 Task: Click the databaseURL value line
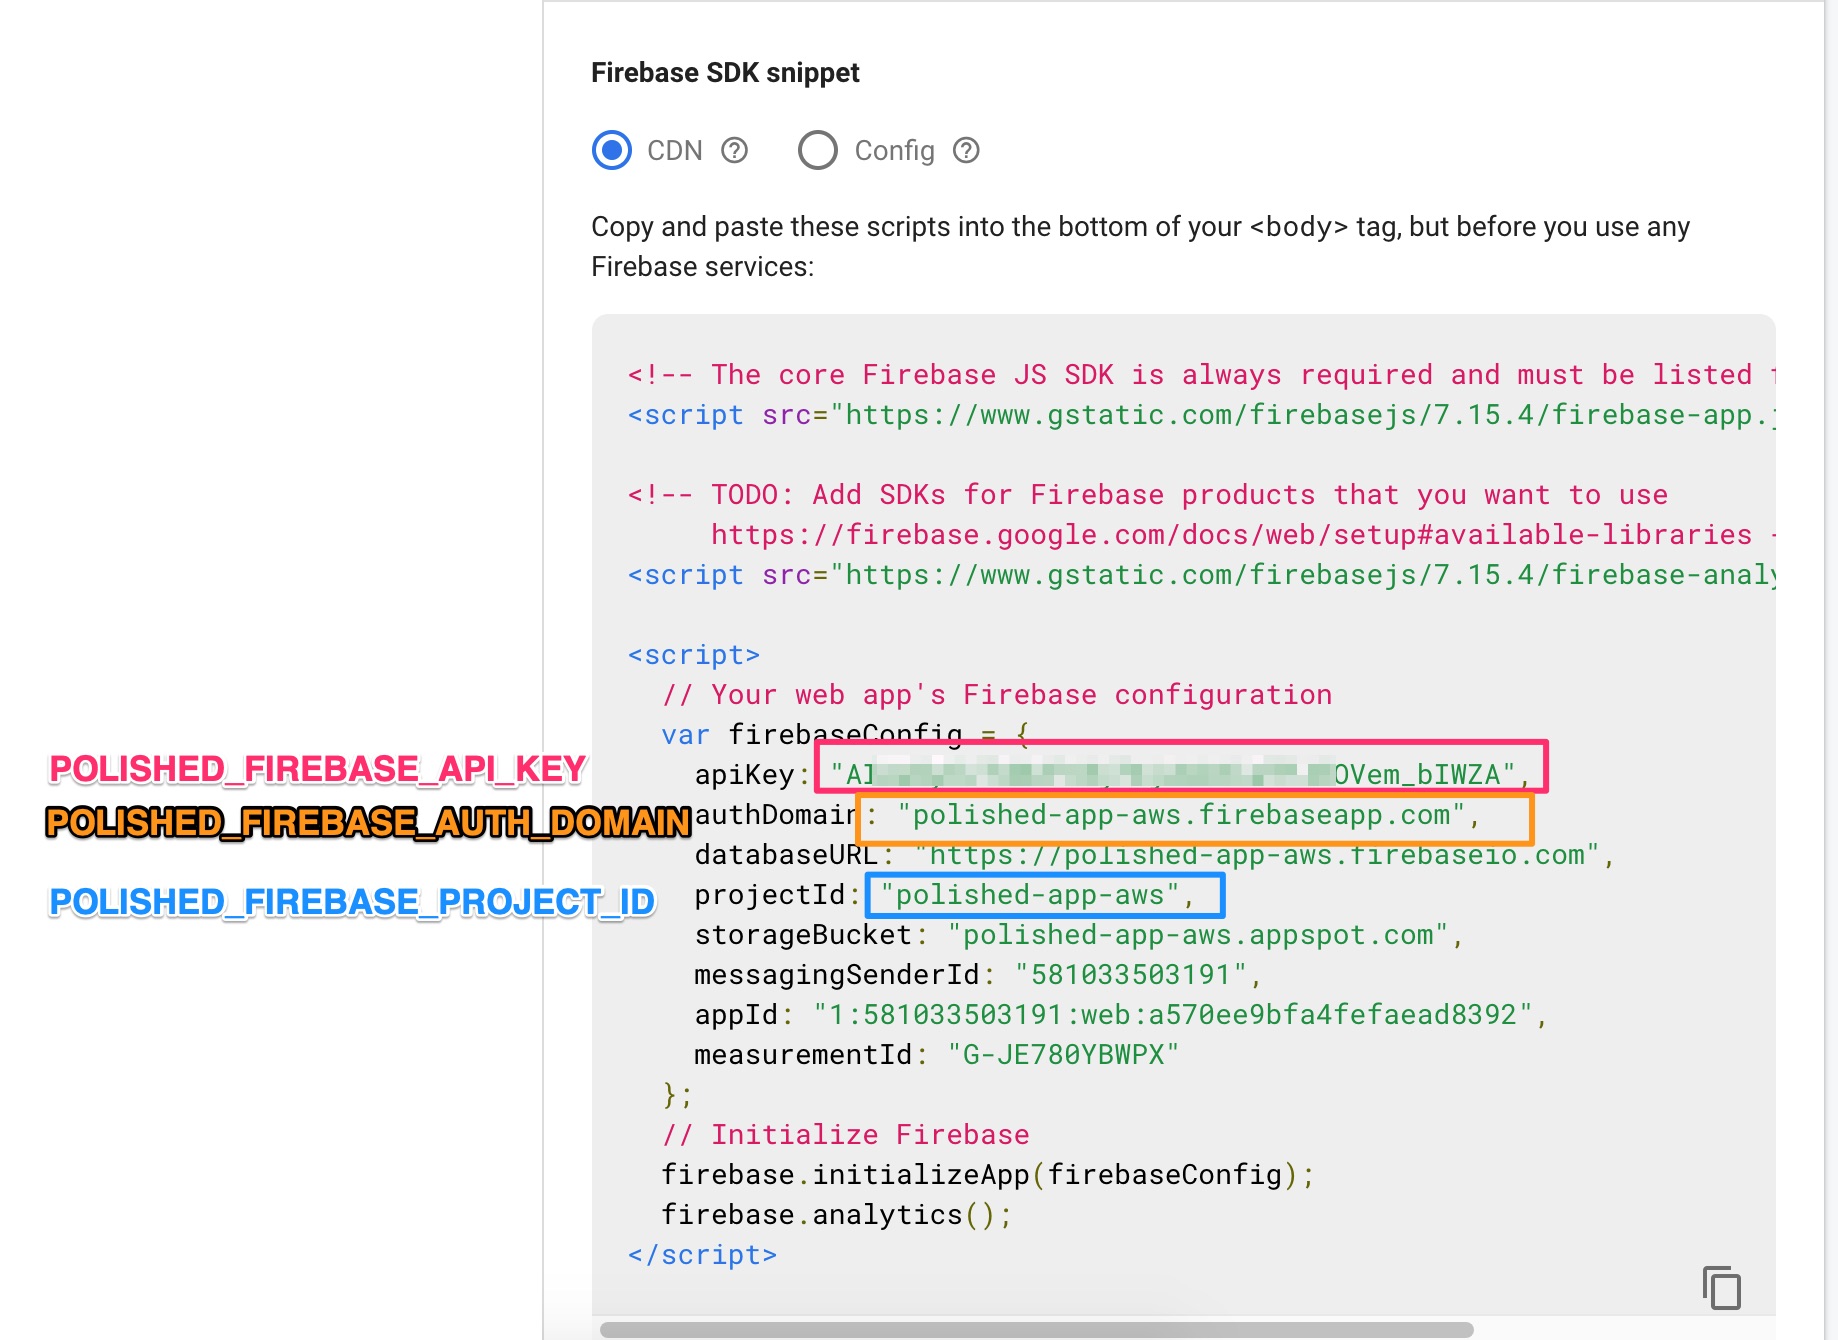click(x=1257, y=855)
